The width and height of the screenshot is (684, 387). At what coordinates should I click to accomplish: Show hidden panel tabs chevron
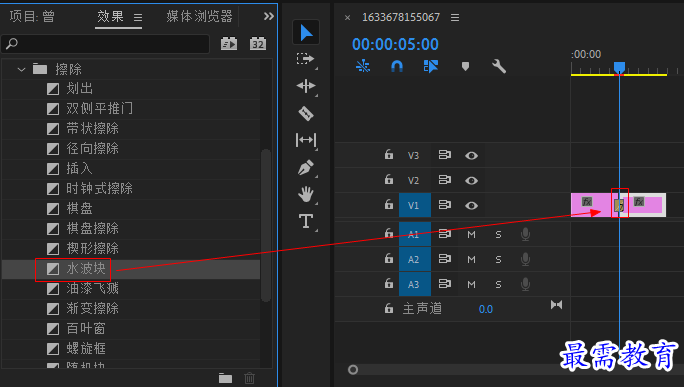269,17
